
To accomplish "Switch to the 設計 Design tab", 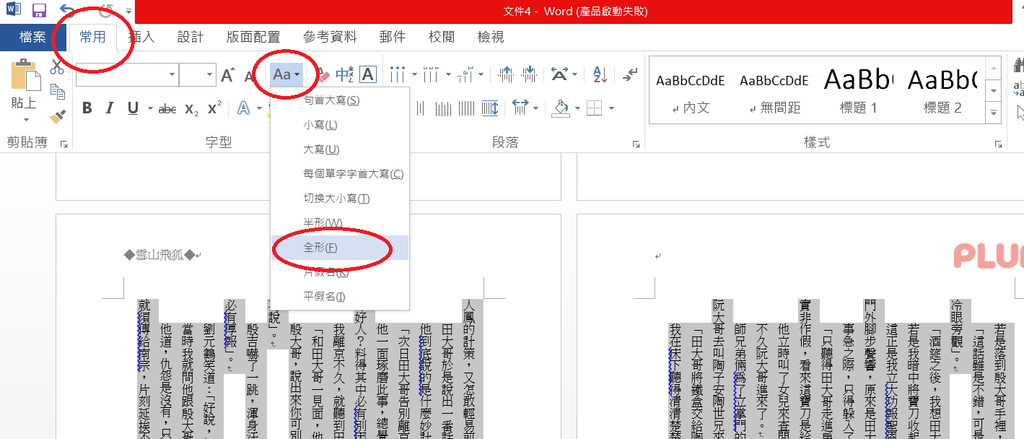I will click(x=190, y=37).
